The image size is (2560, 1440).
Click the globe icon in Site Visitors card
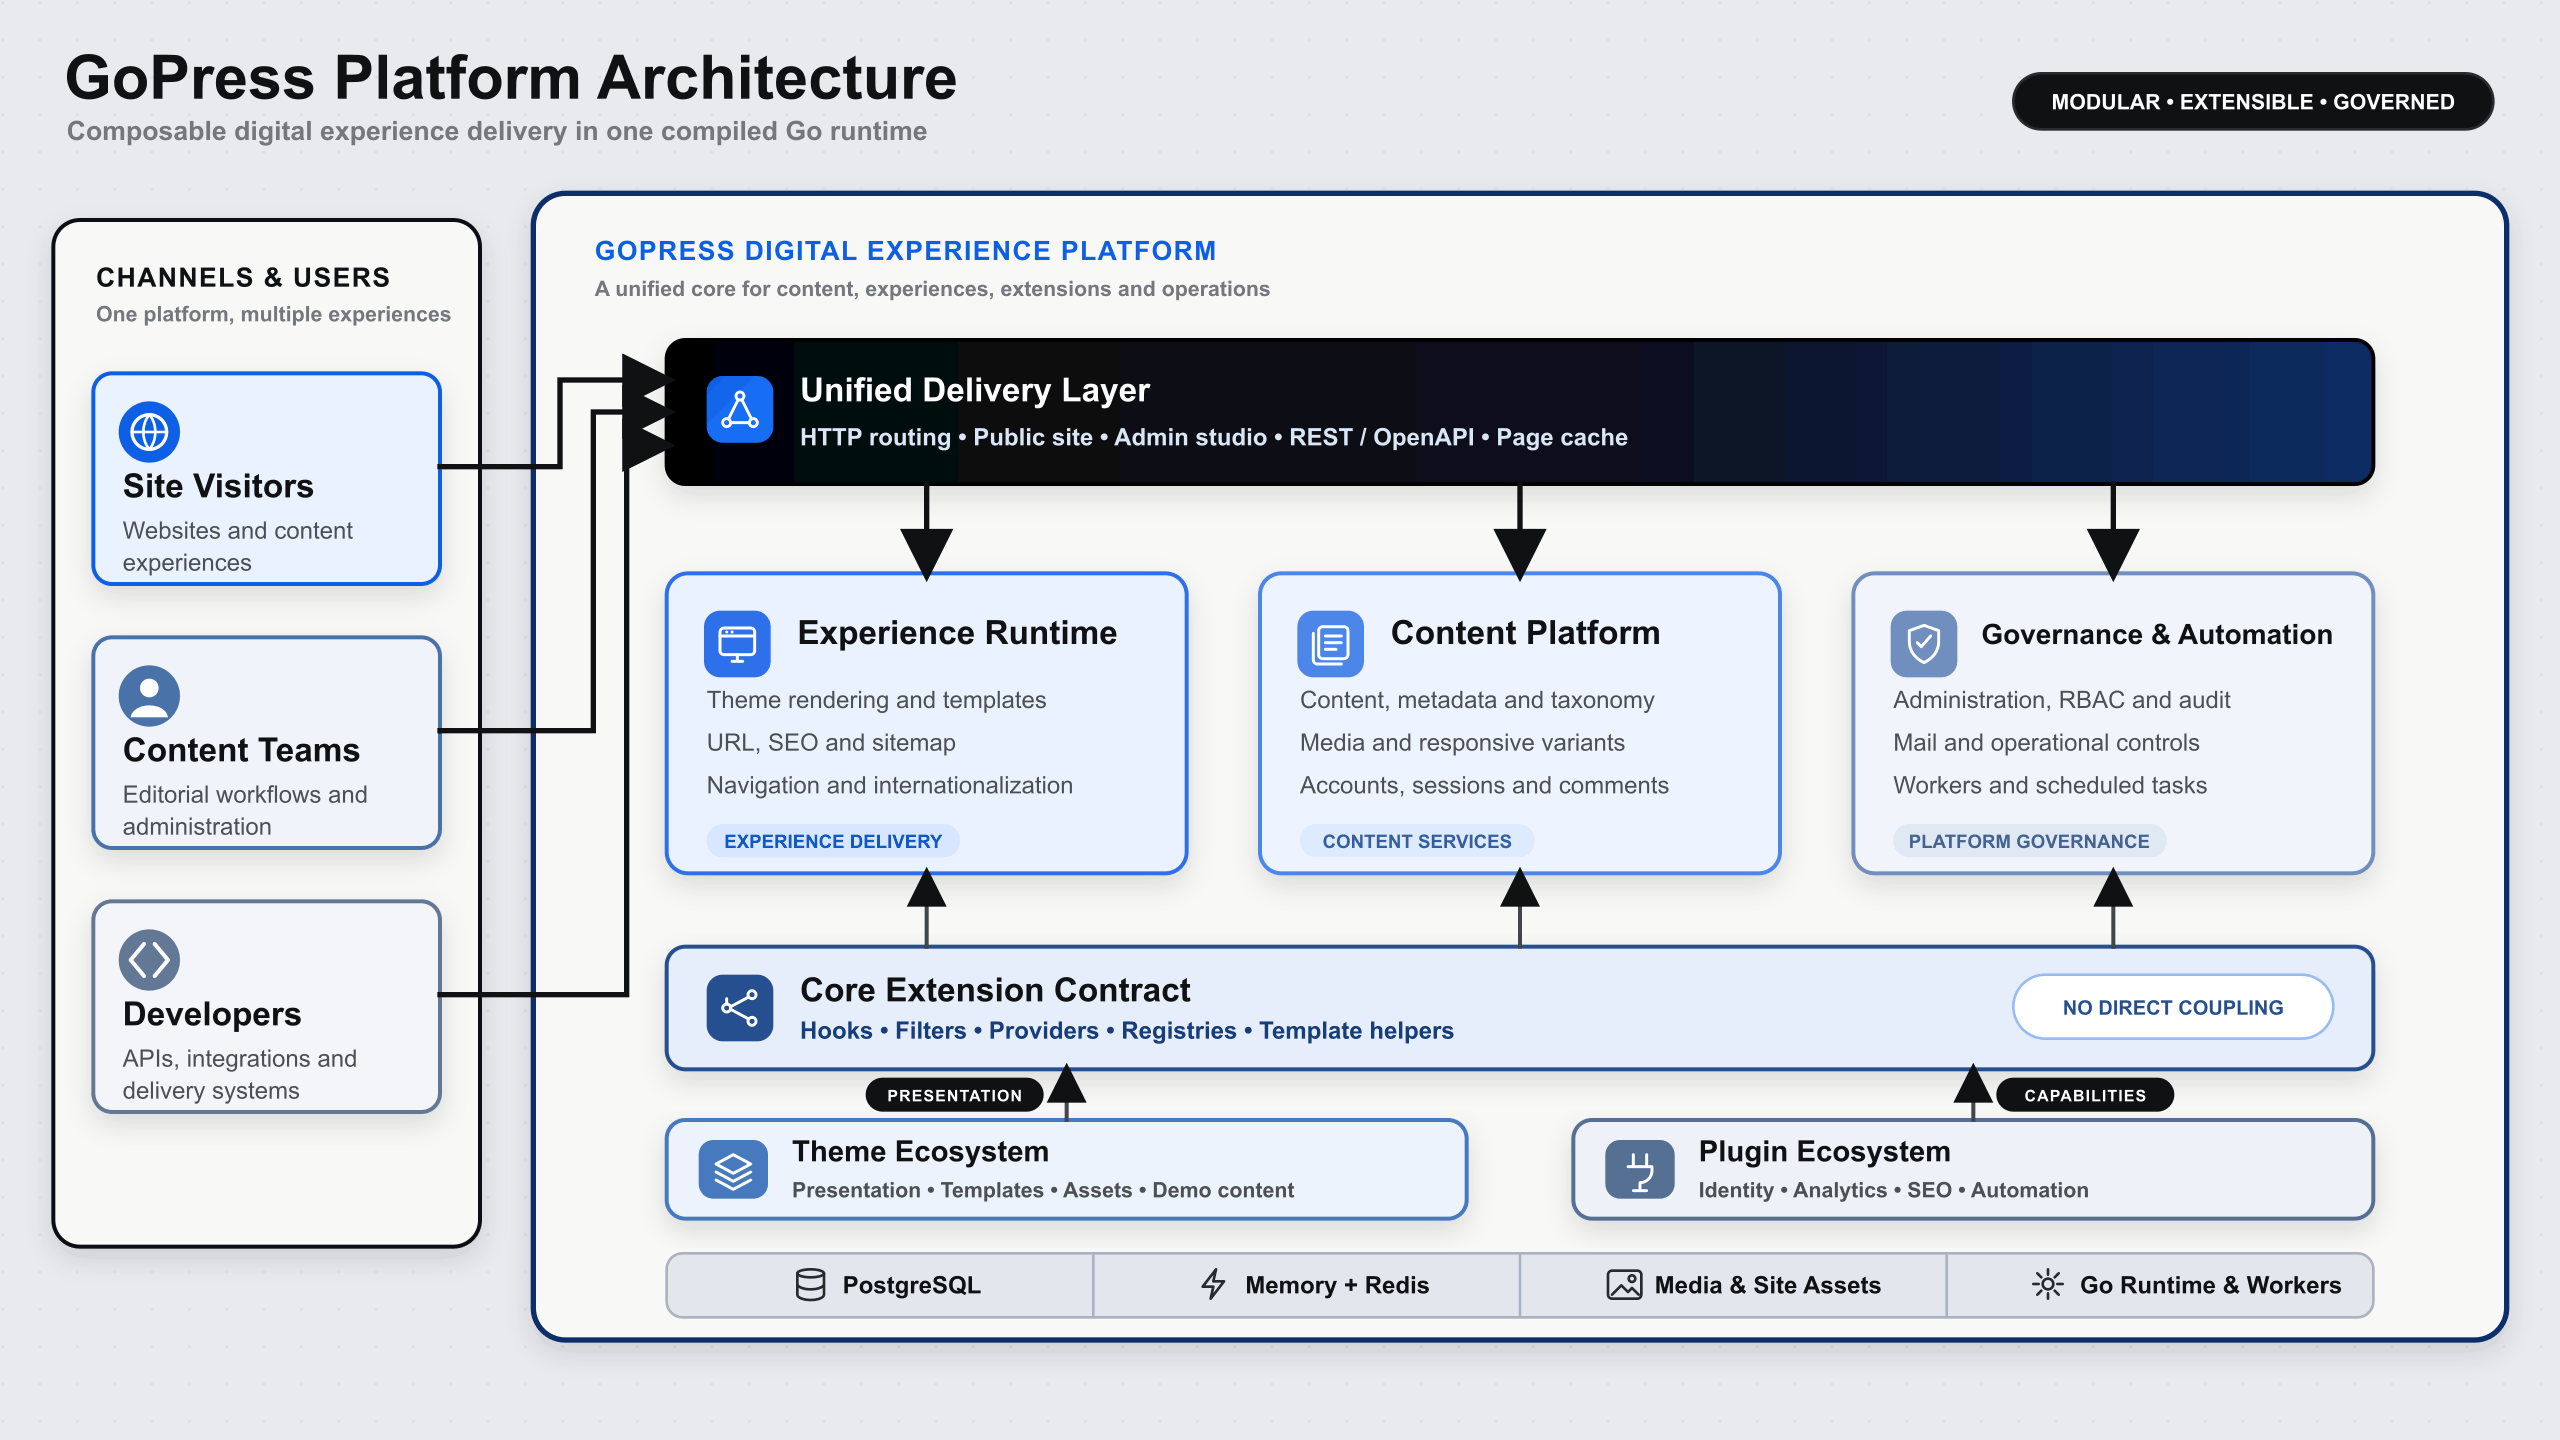click(149, 432)
